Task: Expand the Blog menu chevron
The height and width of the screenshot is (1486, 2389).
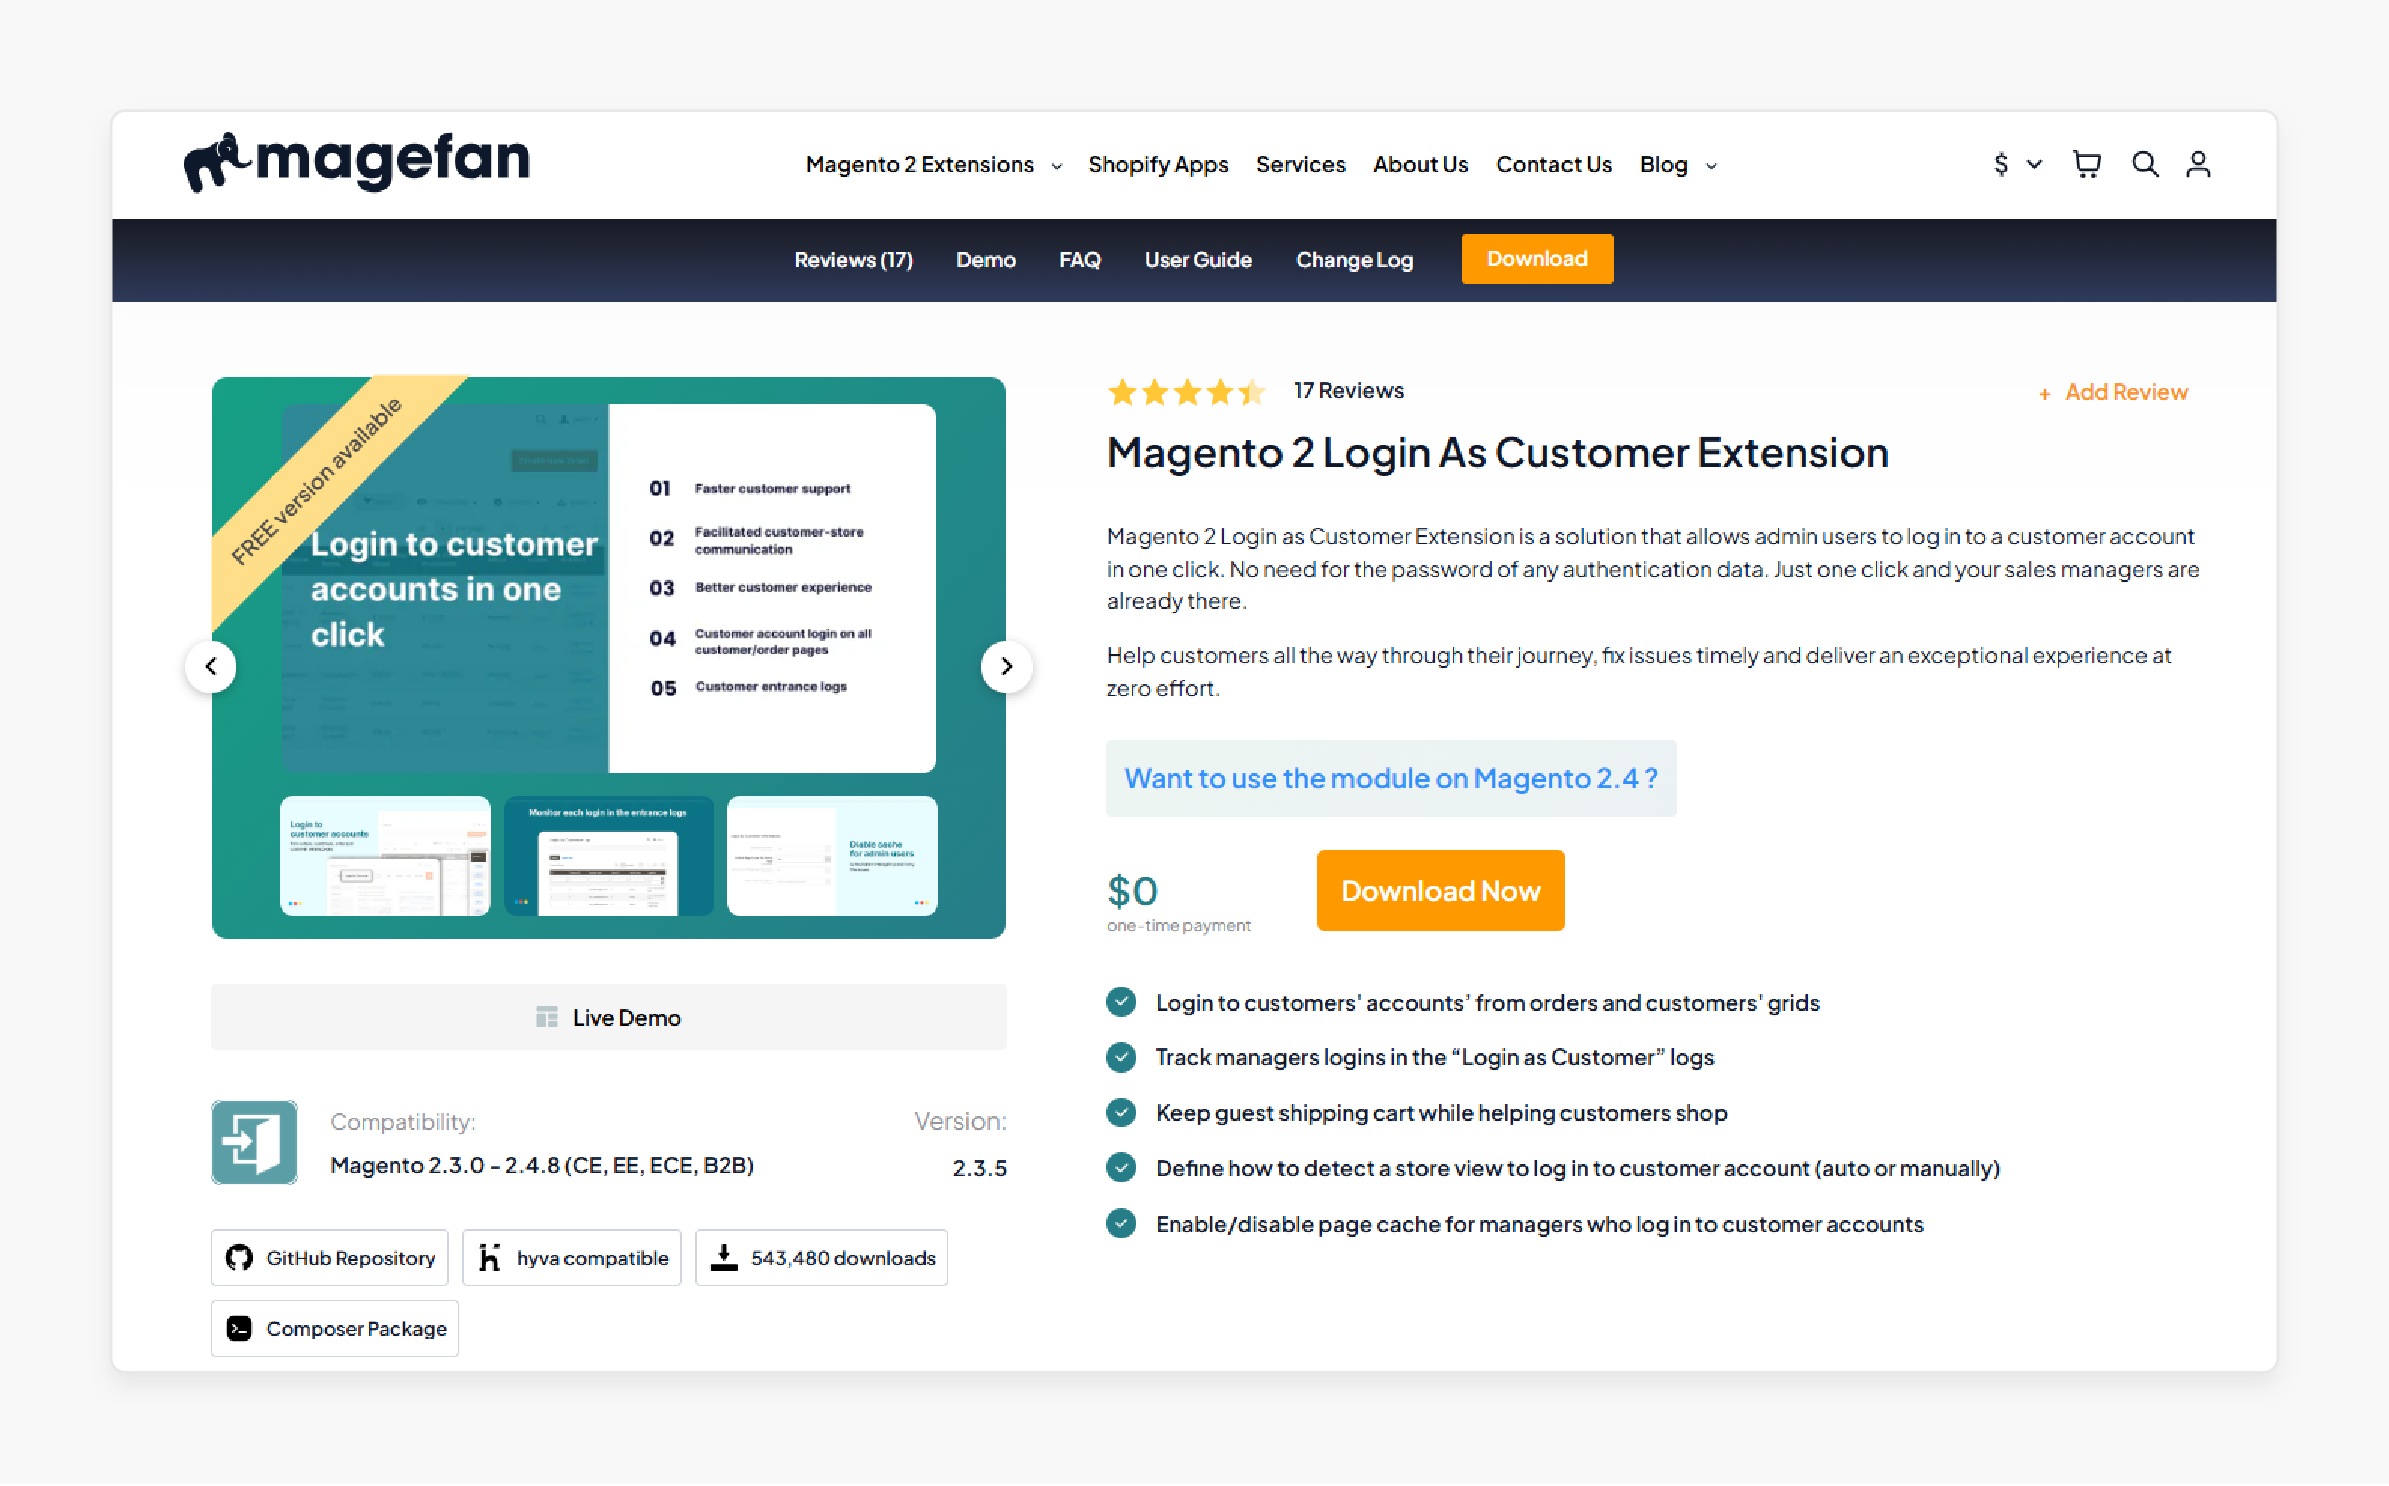Action: 1711,166
